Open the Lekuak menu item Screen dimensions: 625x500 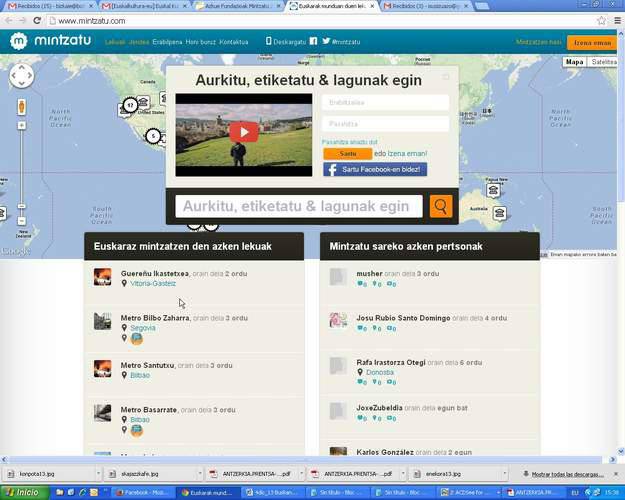coord(115,42)
